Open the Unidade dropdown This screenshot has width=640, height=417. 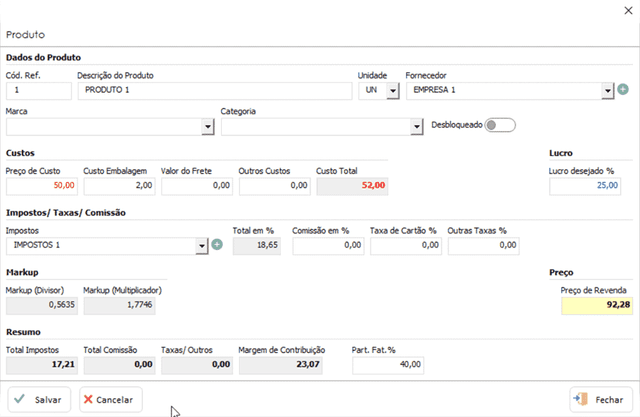[x=393, y=91]
